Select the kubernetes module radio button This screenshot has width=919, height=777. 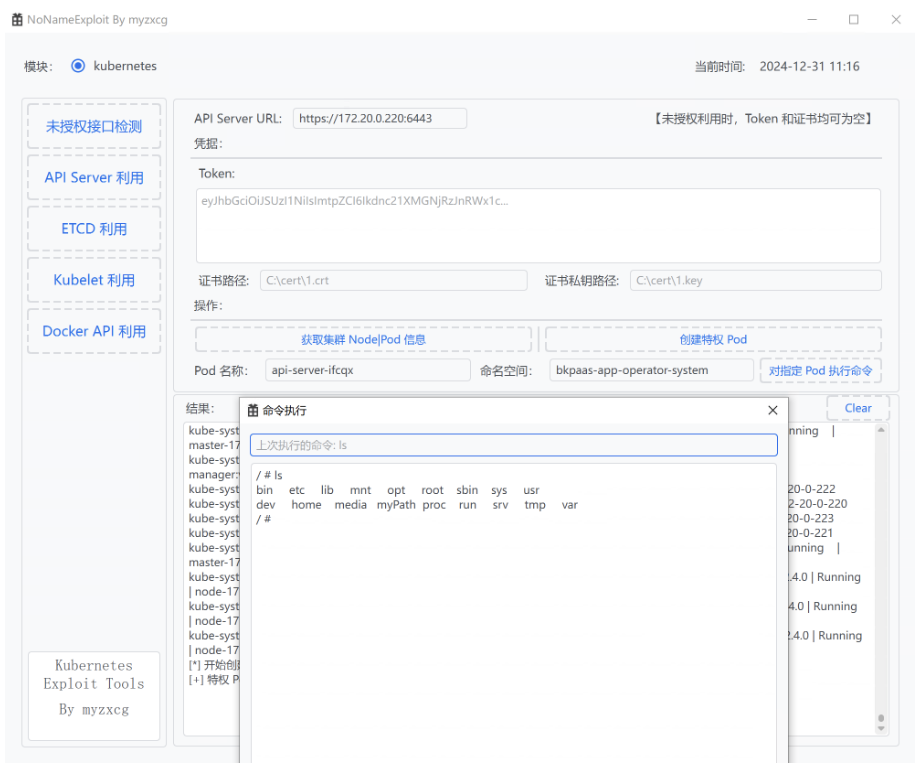[x=78, y=66]
